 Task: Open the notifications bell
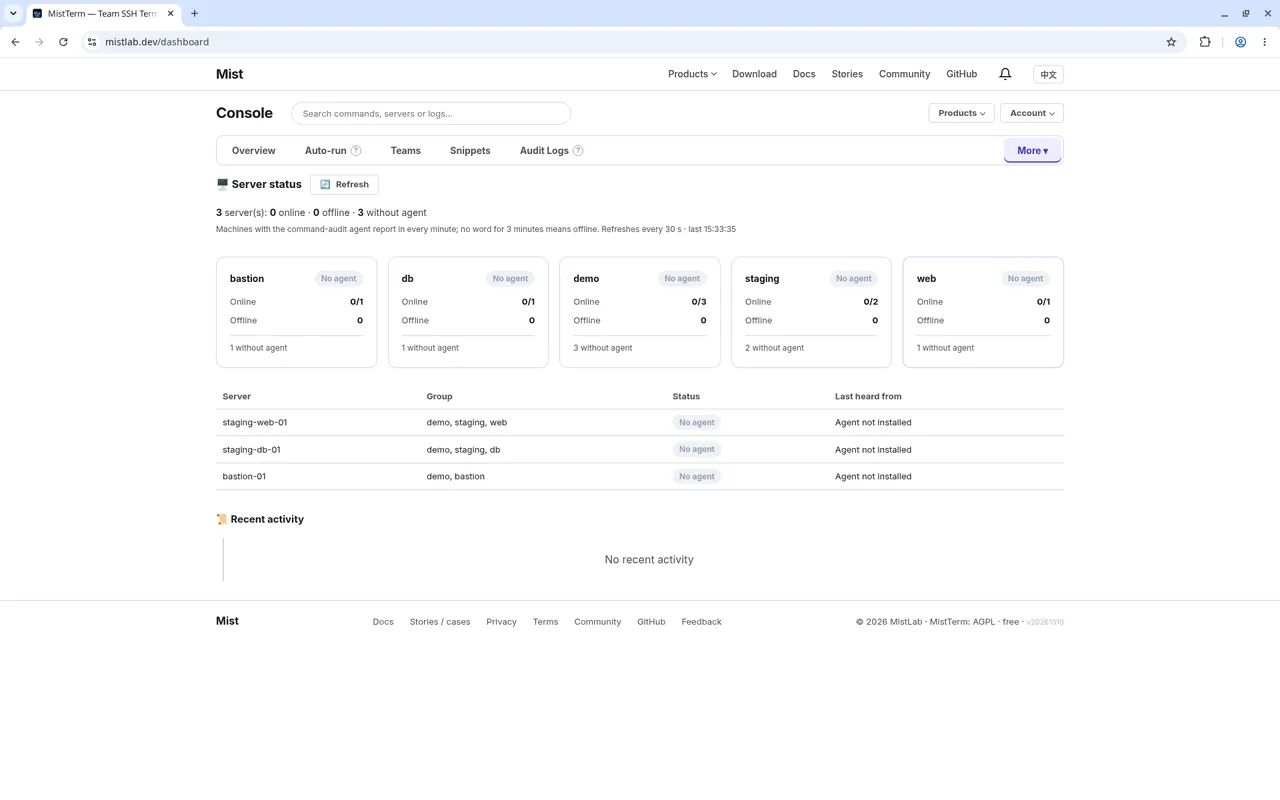(1005, 74)
